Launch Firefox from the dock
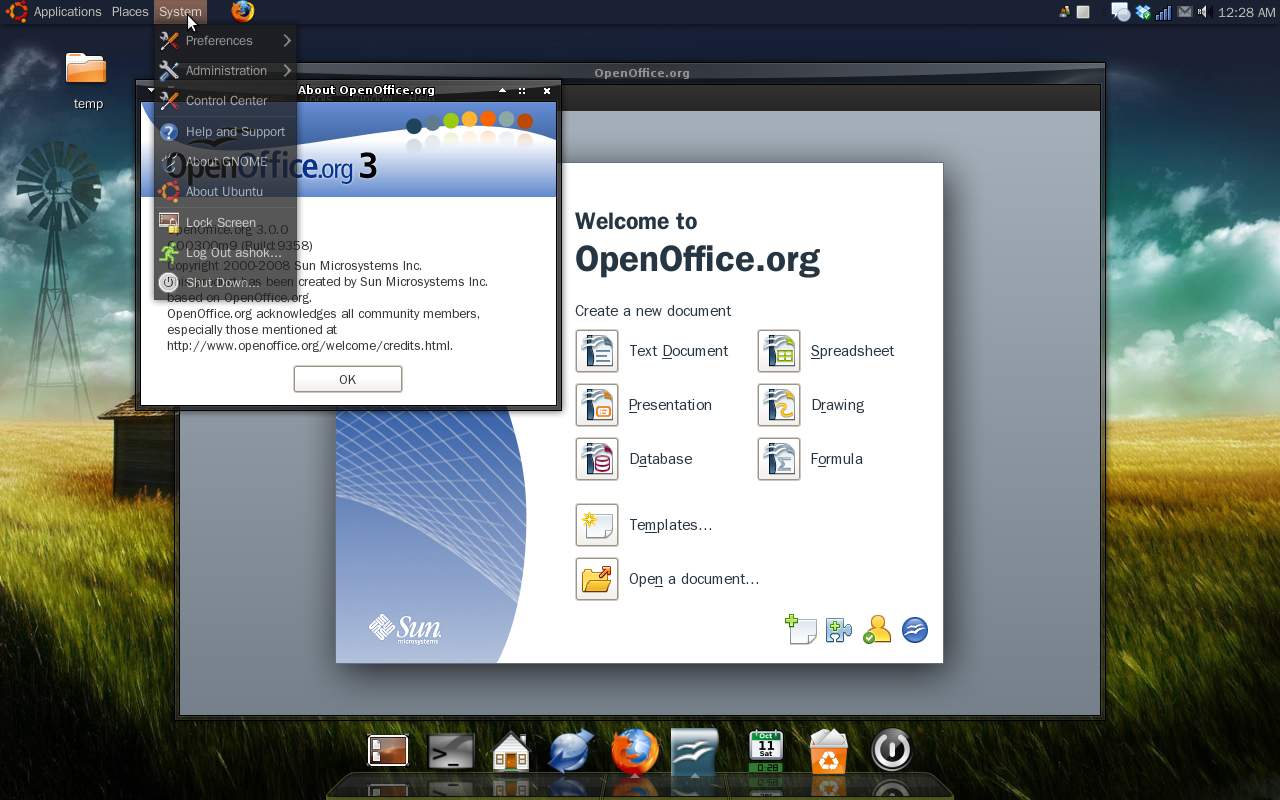This screenshot has height=800, width=1280. [x=635, y=751]
